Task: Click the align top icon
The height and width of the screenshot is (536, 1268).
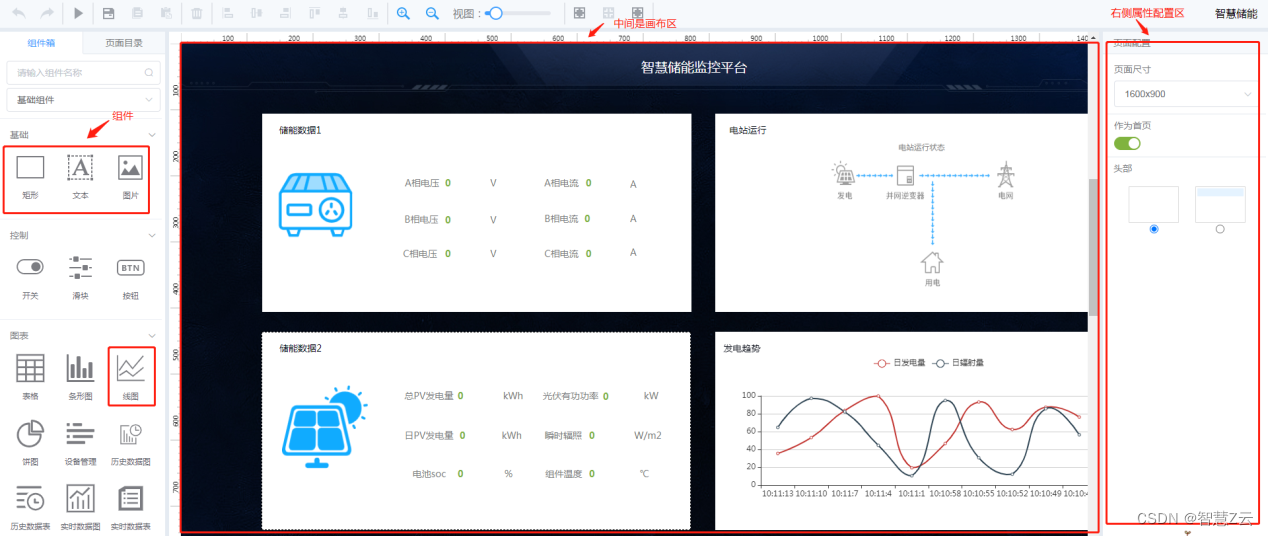Action: pyautogui.click(x=315, y=13)
